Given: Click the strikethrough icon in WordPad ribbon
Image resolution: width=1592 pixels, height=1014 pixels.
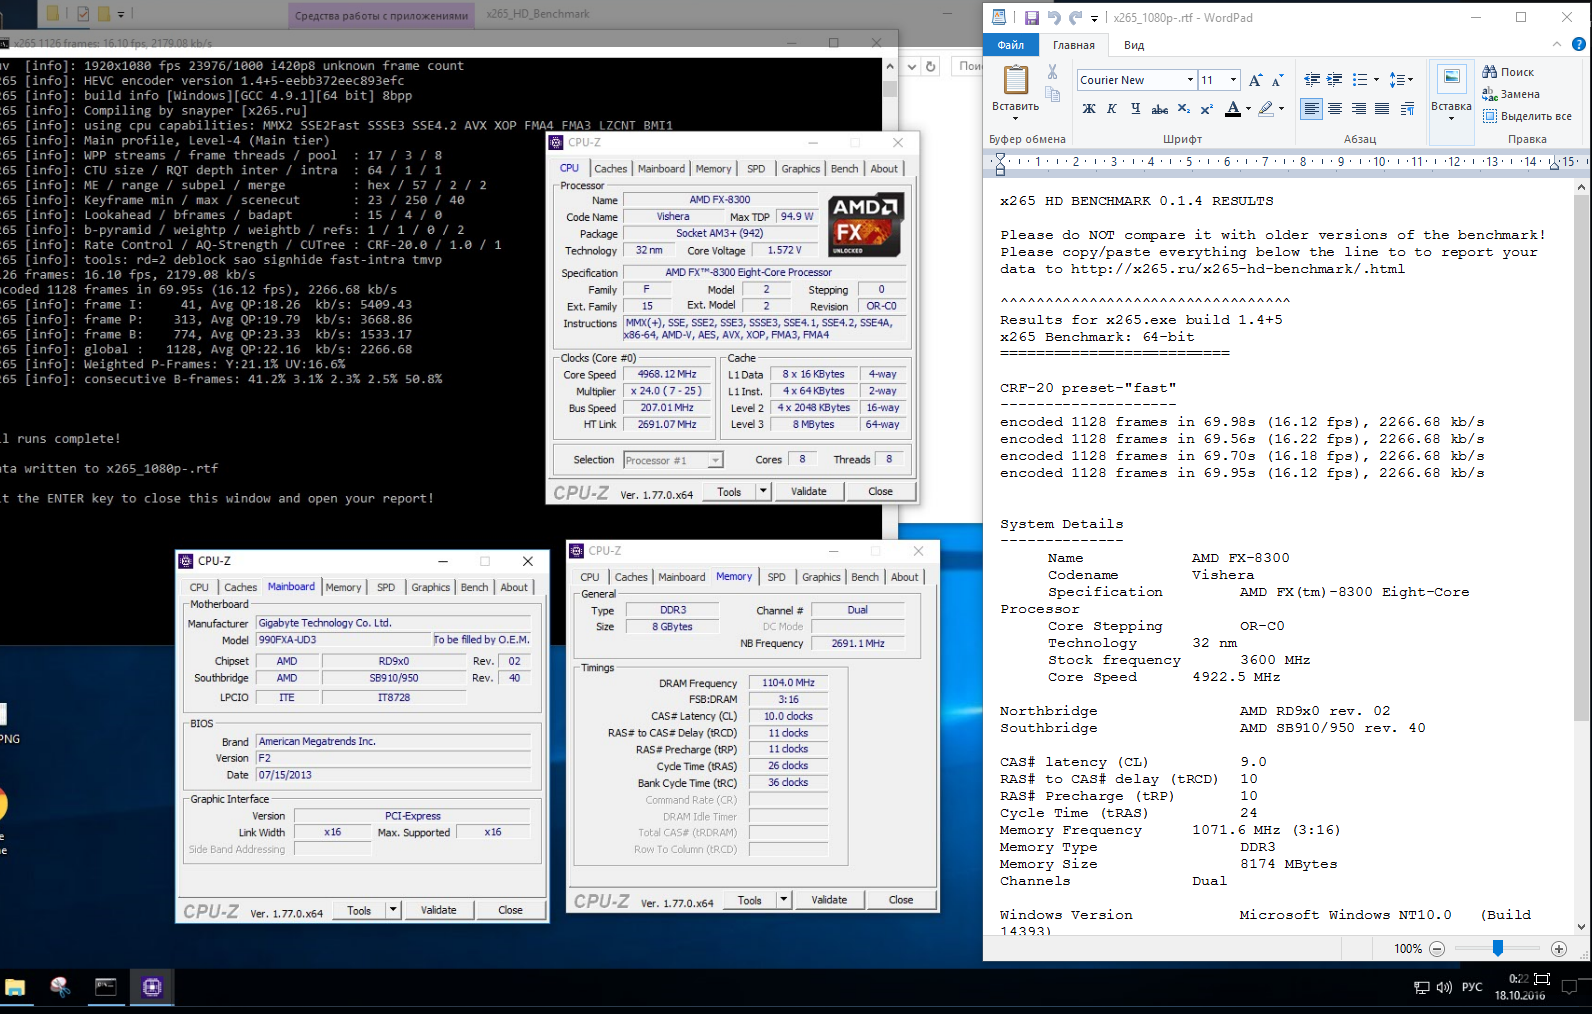Looking at the screenshot, I should click(x=1159, y=109).
